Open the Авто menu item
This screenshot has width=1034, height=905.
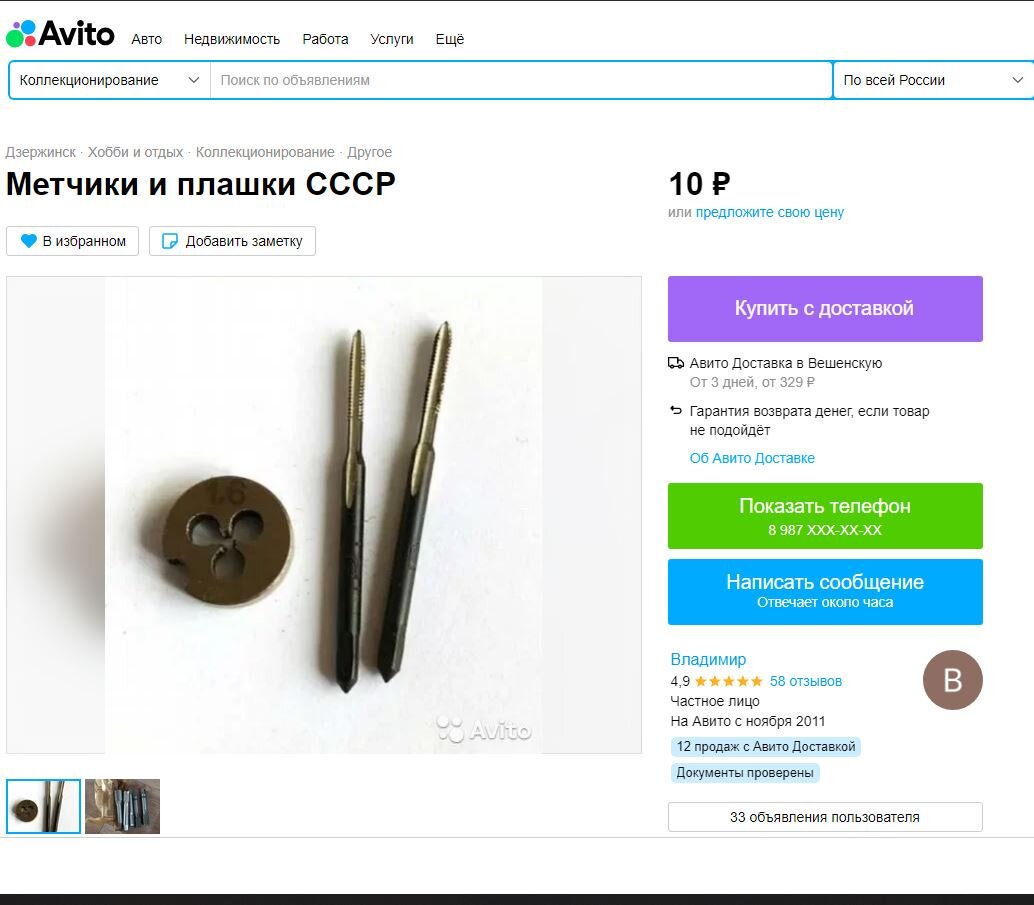click(x=146, y=40)
